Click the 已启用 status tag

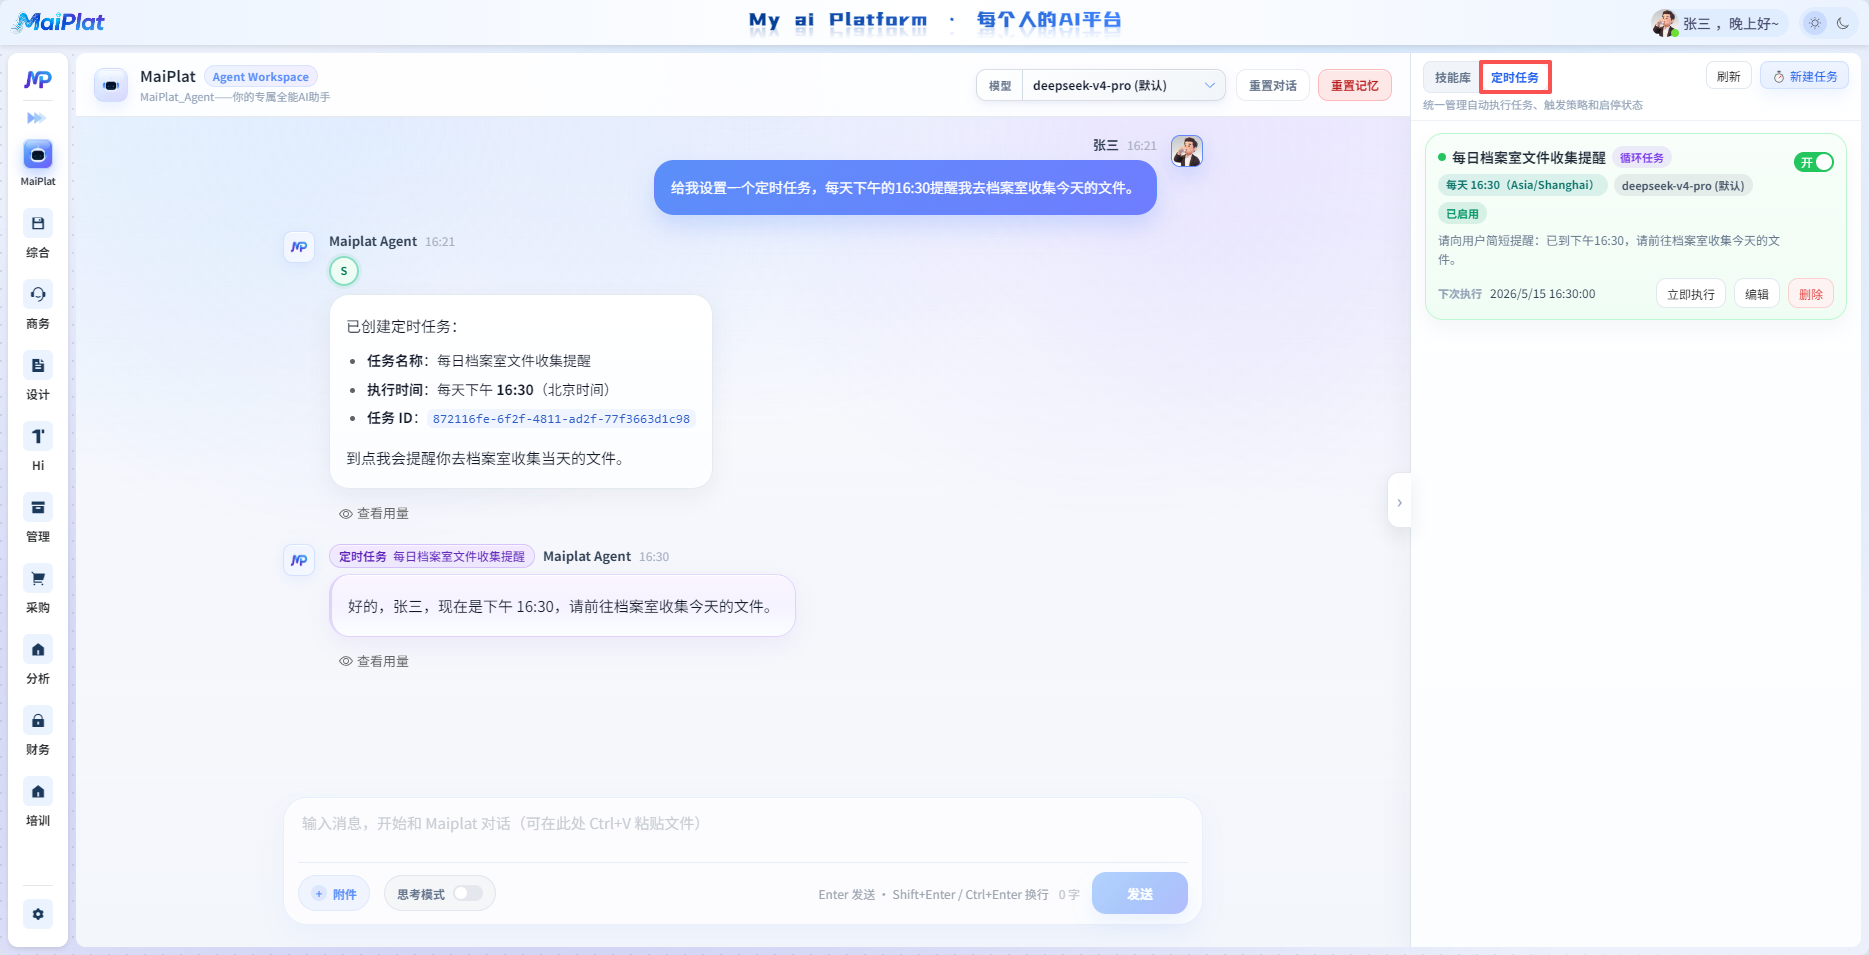click(1462, 214)
